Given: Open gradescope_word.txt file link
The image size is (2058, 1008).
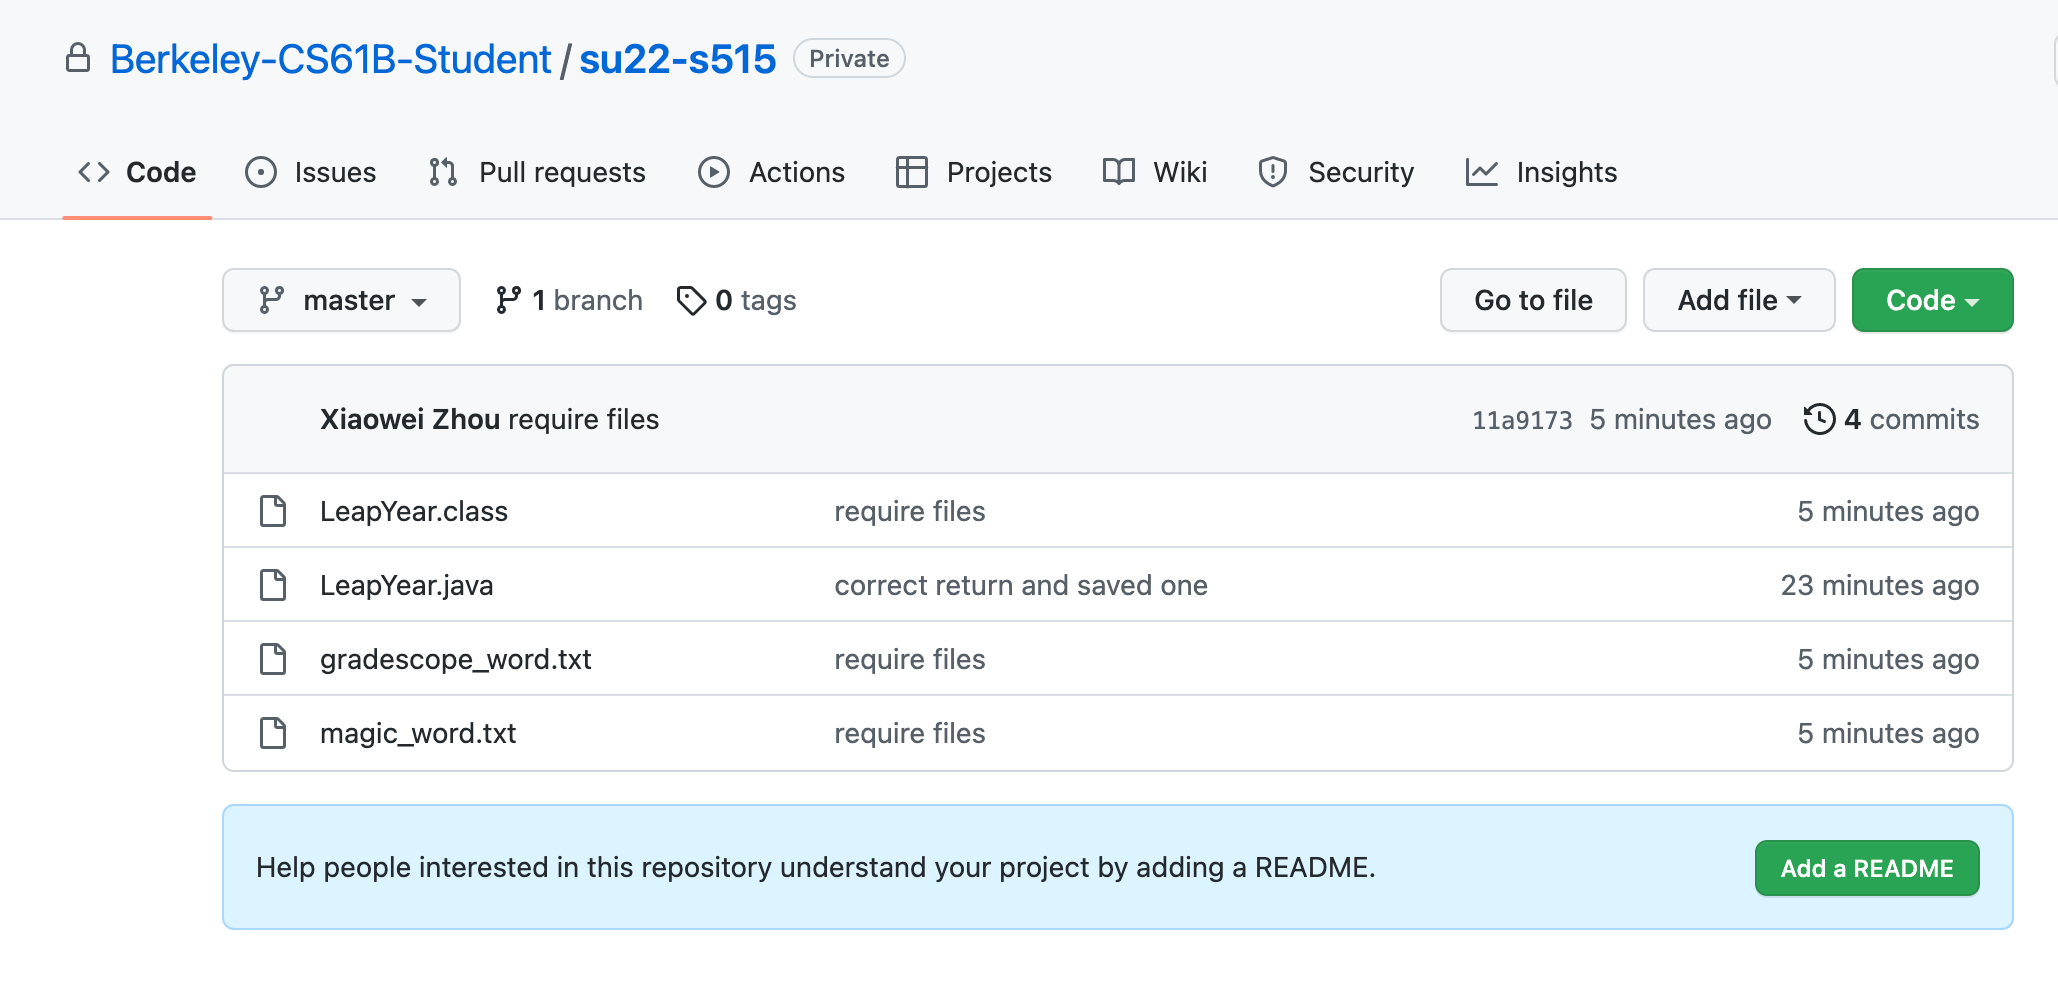Looking at the screenshot, I should coord(455,659).
